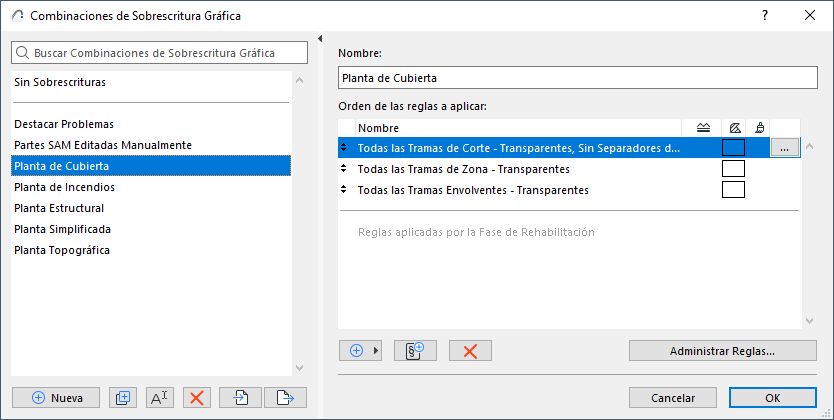The height and width of the screenshot is (420, 834).
Task: Click the fill swatch for the Tramas Envolventes rule
Action: tap(733, 190)
